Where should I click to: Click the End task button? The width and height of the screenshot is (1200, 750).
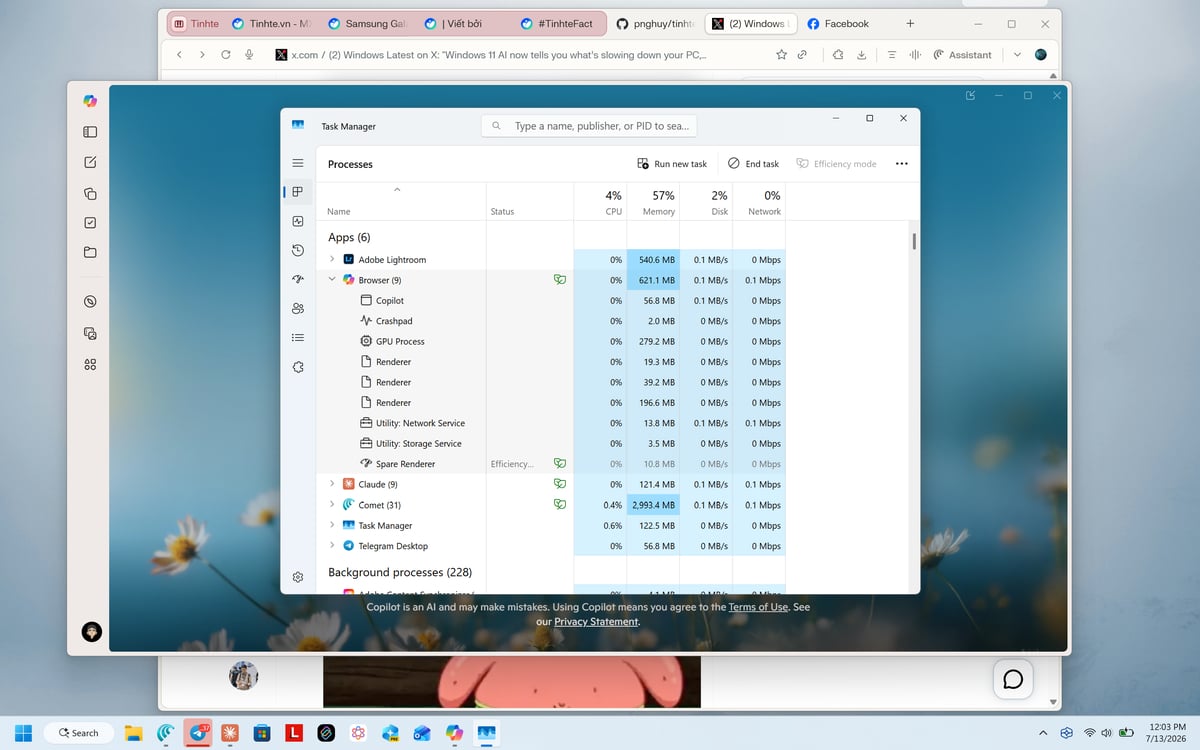(753, 164)
